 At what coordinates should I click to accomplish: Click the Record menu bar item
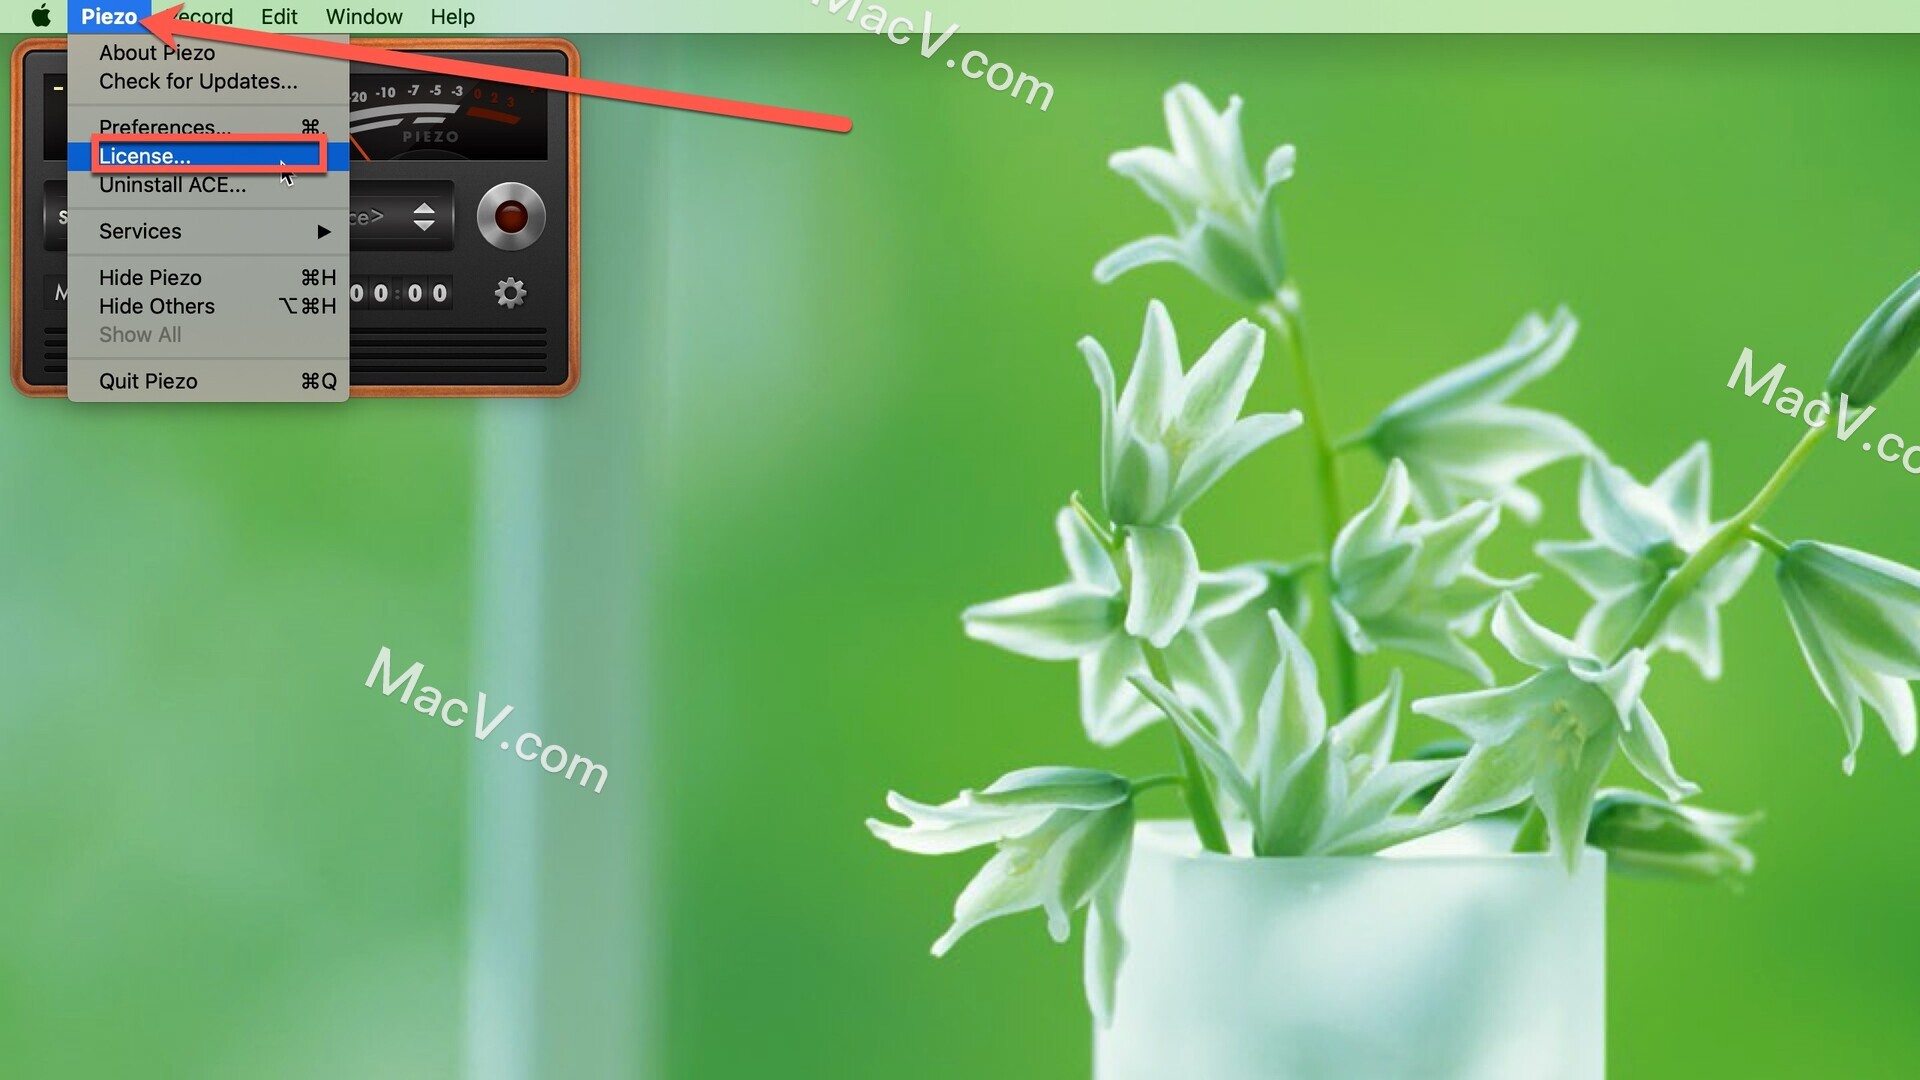tap(199, 16)
